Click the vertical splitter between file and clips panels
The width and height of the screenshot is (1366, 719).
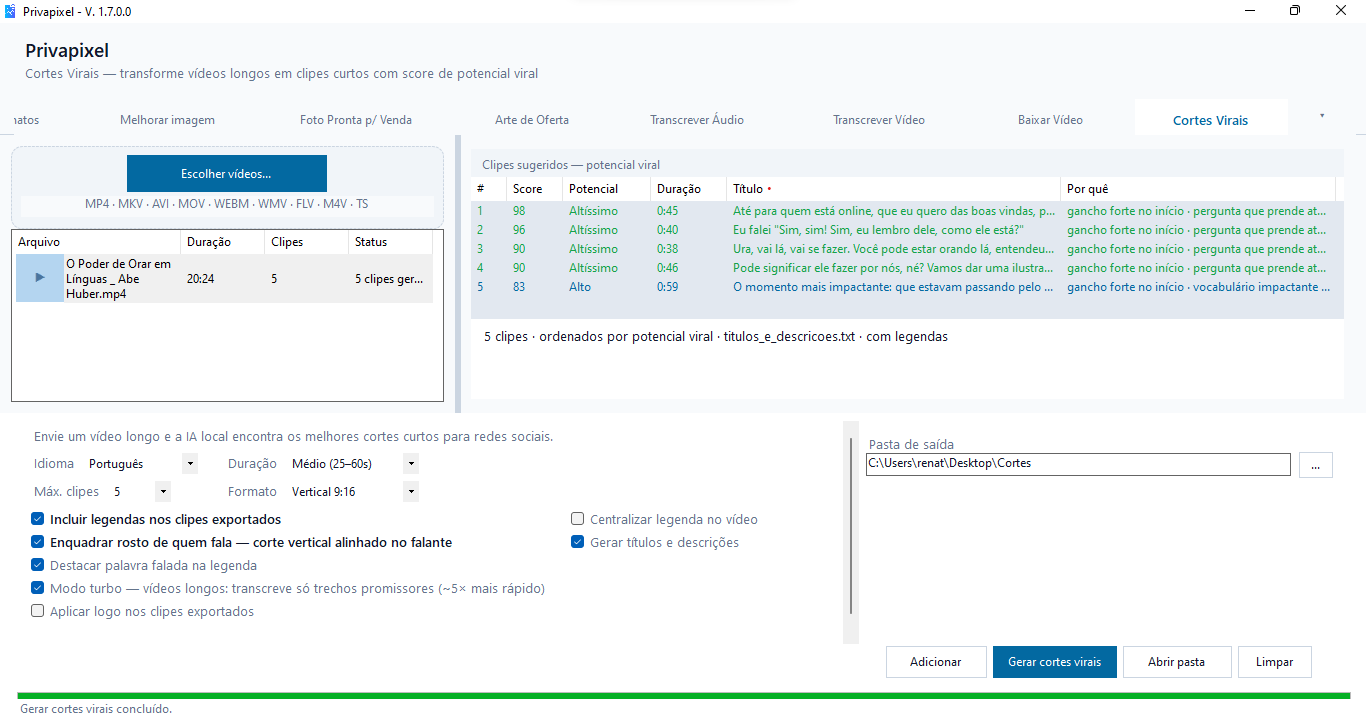pos(458,273)
